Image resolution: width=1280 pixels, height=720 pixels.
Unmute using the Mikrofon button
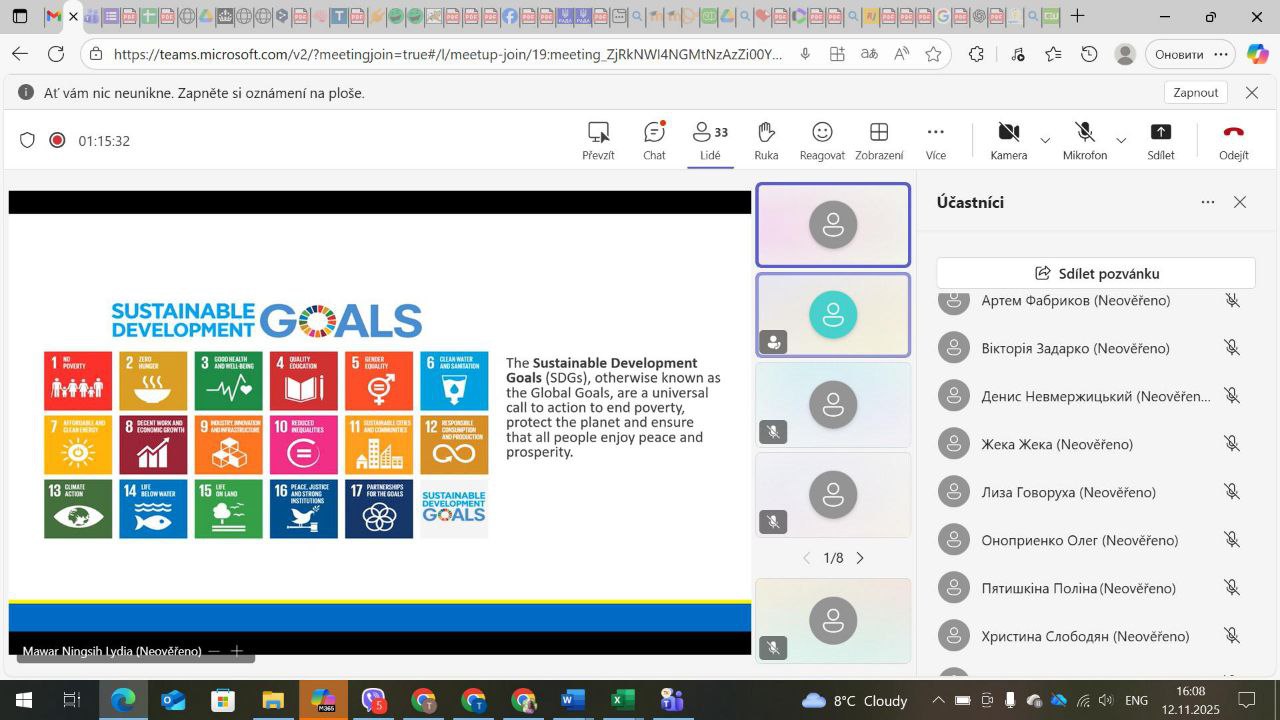coord(1084,140)
